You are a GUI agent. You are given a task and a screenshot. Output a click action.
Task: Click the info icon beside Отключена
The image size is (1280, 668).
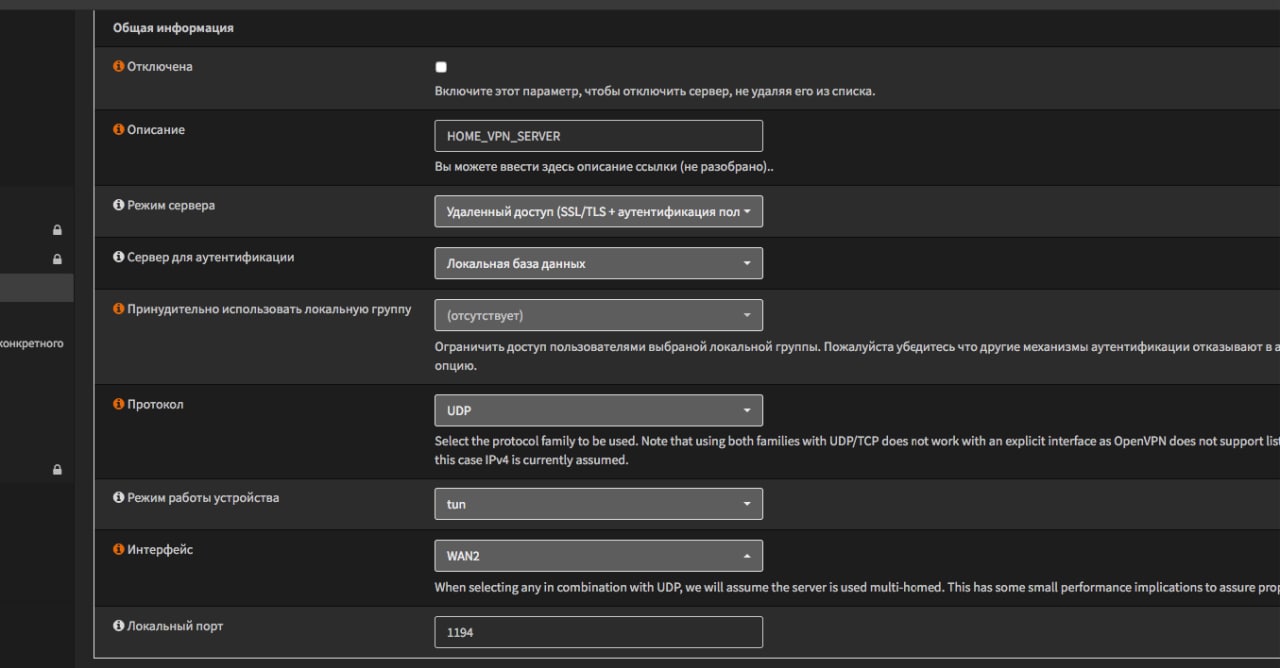(x=118, y=67)
